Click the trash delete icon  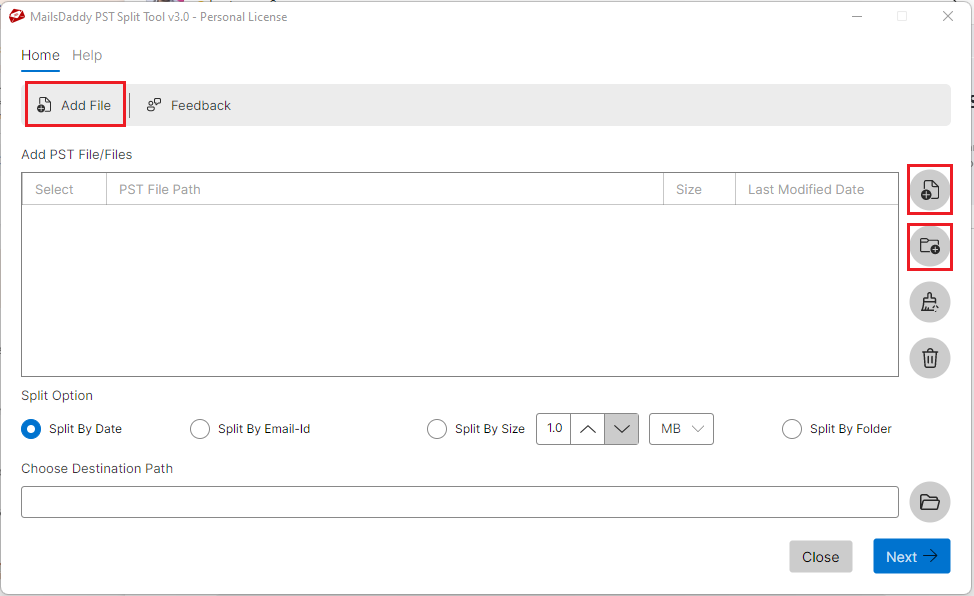point(929,358)
